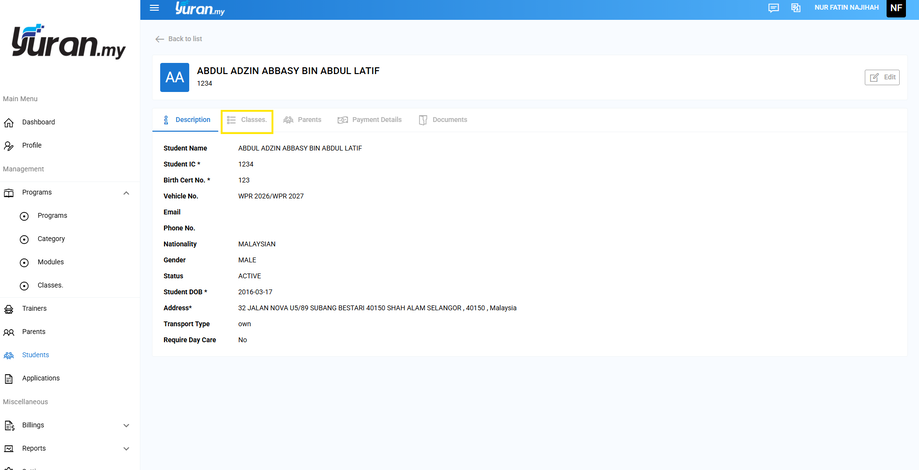Click the address value text
Screen dimensions: 919x470
point(377,308)
